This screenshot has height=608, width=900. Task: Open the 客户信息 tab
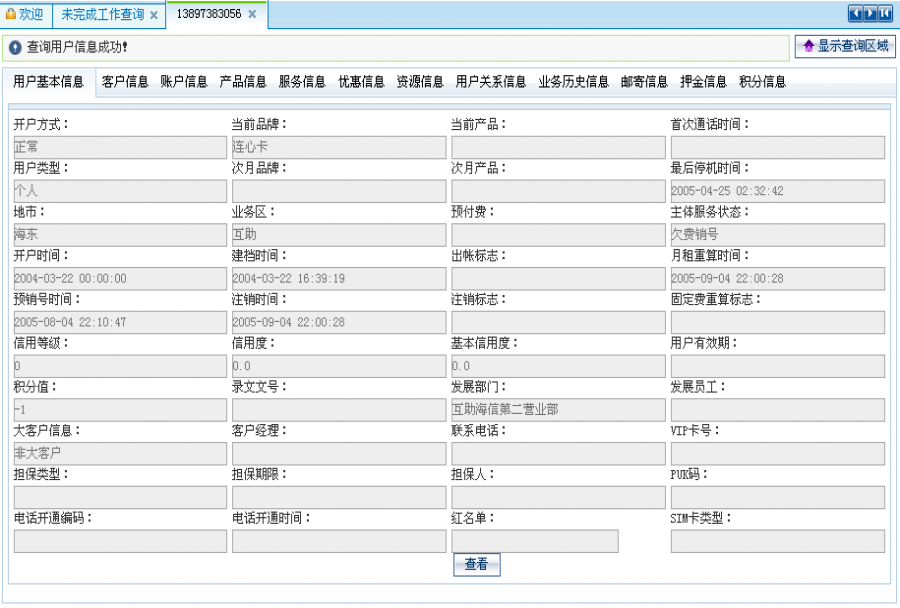click(125, 82)
